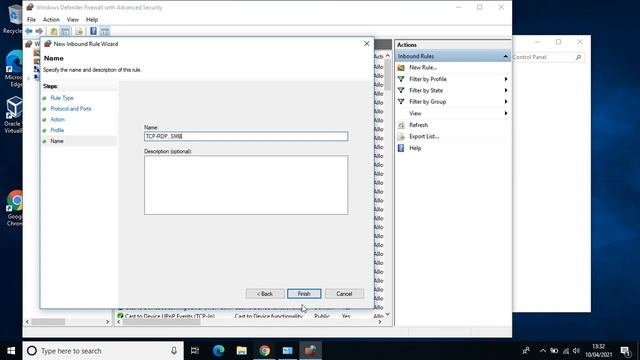Go to the Rule Type step
Image resolution: width=640 pixels, height=360 pixels.
[62, 98]
